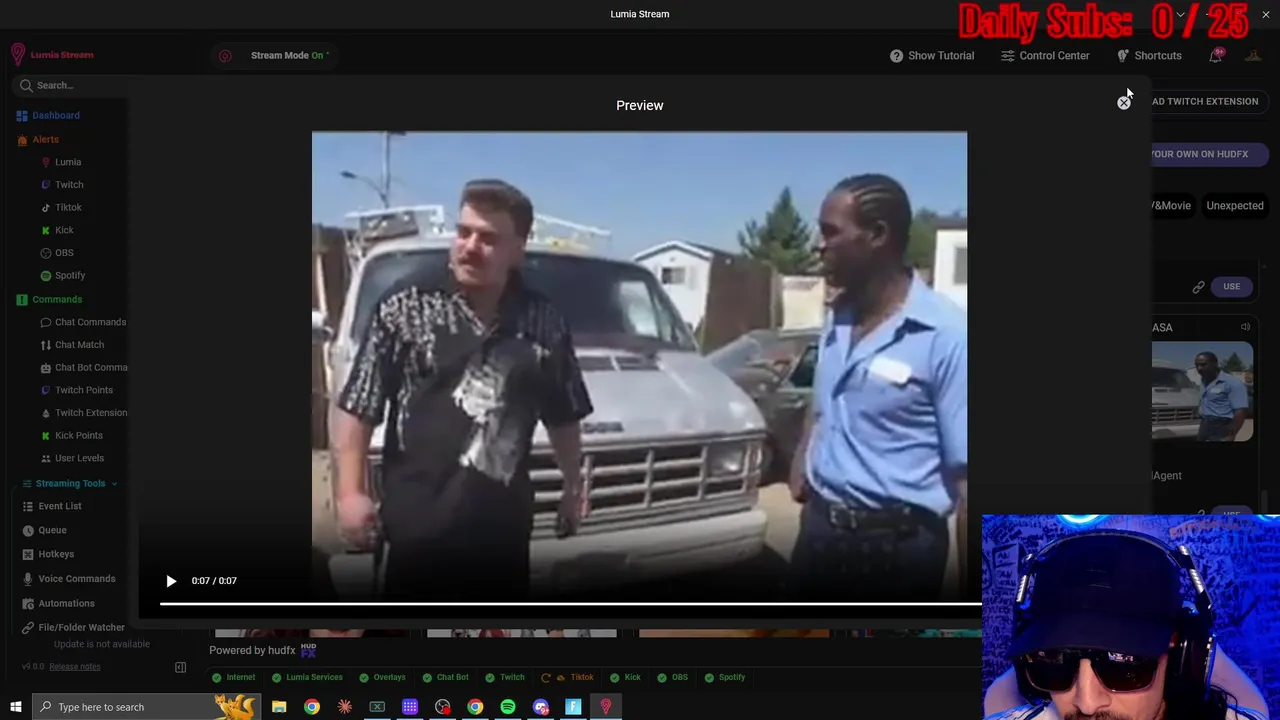
Task: Click the Spotify status indicator
Action: pos(724,677)
